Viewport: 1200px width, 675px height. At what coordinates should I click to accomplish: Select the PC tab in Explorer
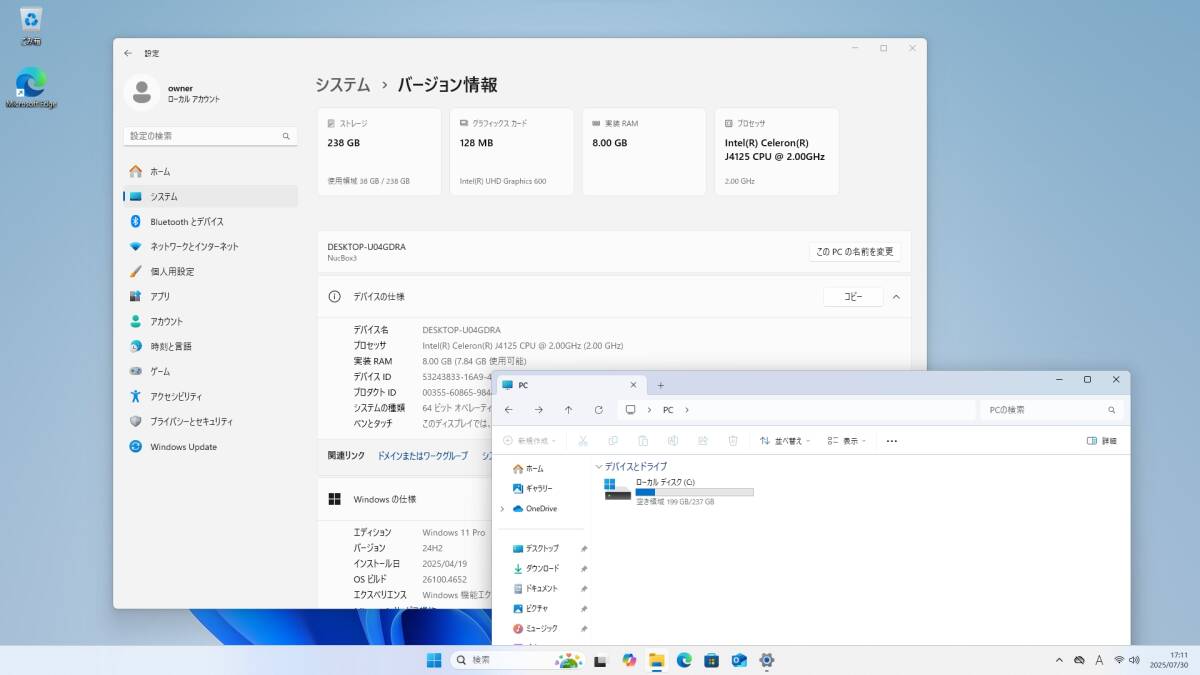(x=570, y=385)
